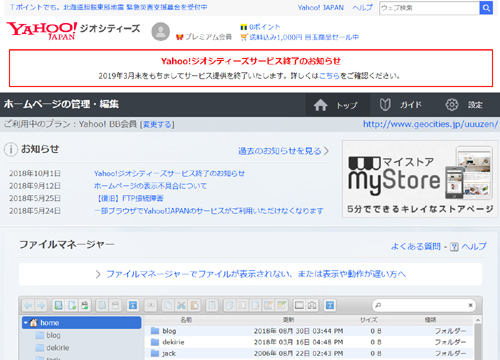The height and width of the screenshot is (360, 500).
Task: Open 一部ブラウザでYahoo!JAPAN news link
Action: [x=209, y=211]
